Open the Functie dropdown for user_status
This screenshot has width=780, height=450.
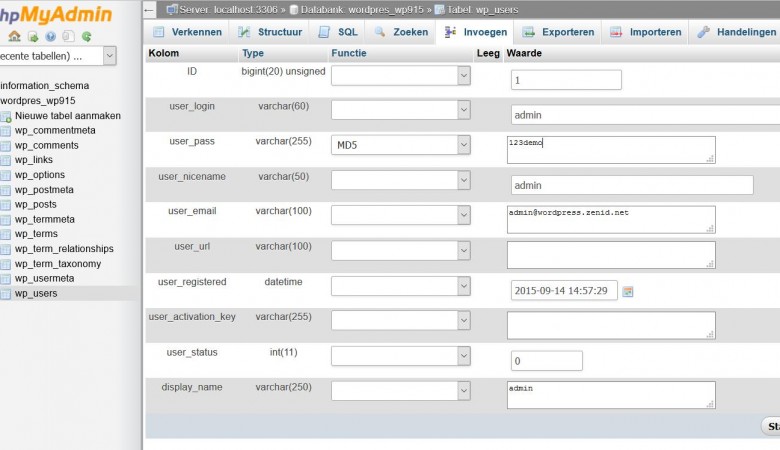(x=401, y=356)
